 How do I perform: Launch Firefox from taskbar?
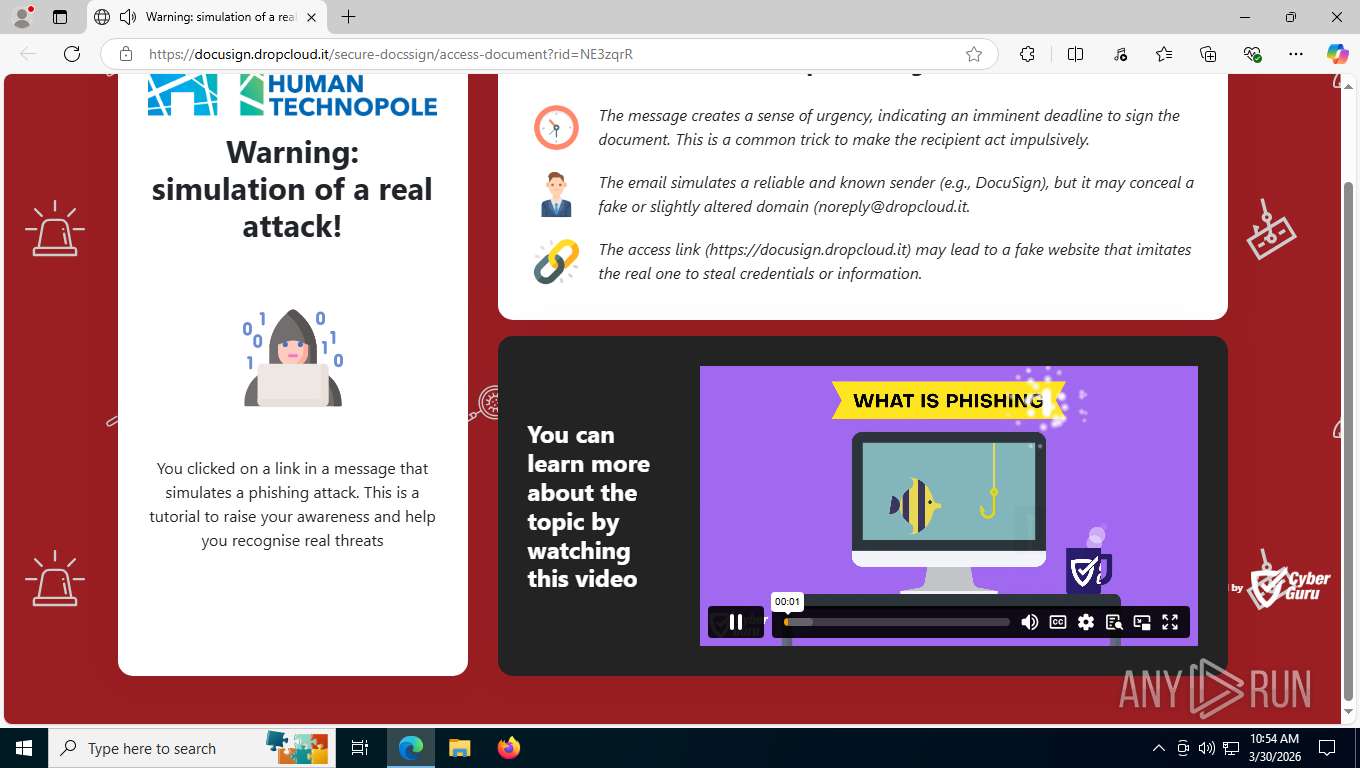tap(508, 748)
